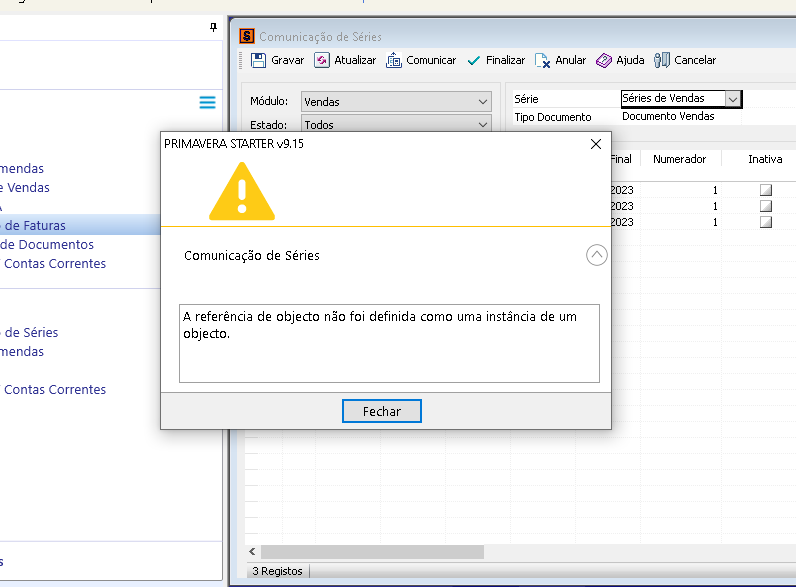Click the Comunicar toolbar icon
The width and height of the screenshot is (796, 587).
[394, 60]
